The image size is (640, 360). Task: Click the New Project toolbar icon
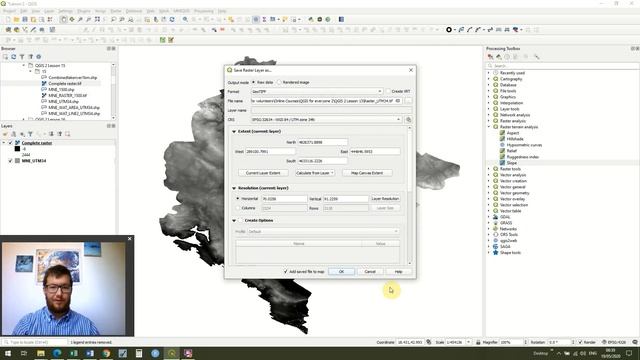(8, 20)
